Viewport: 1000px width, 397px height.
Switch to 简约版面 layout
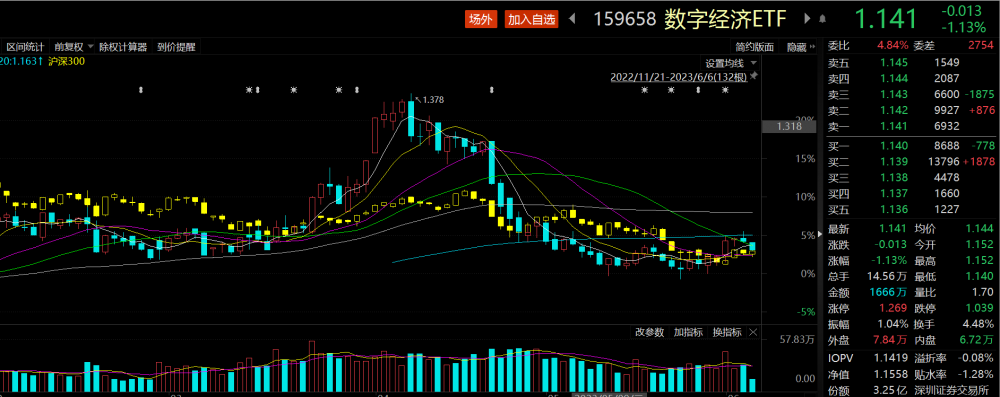tap(754, 47)
